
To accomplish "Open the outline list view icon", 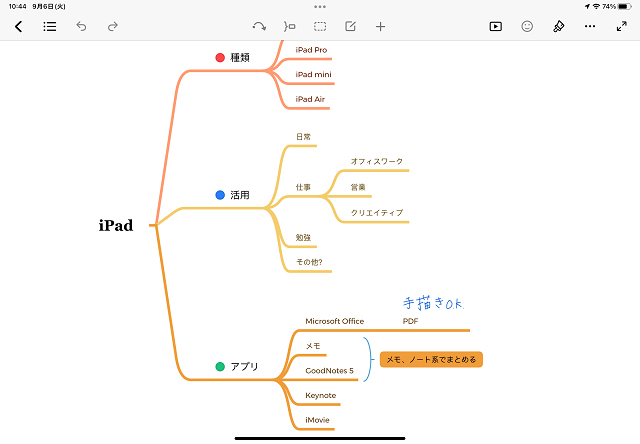I will tap(50, 27).
